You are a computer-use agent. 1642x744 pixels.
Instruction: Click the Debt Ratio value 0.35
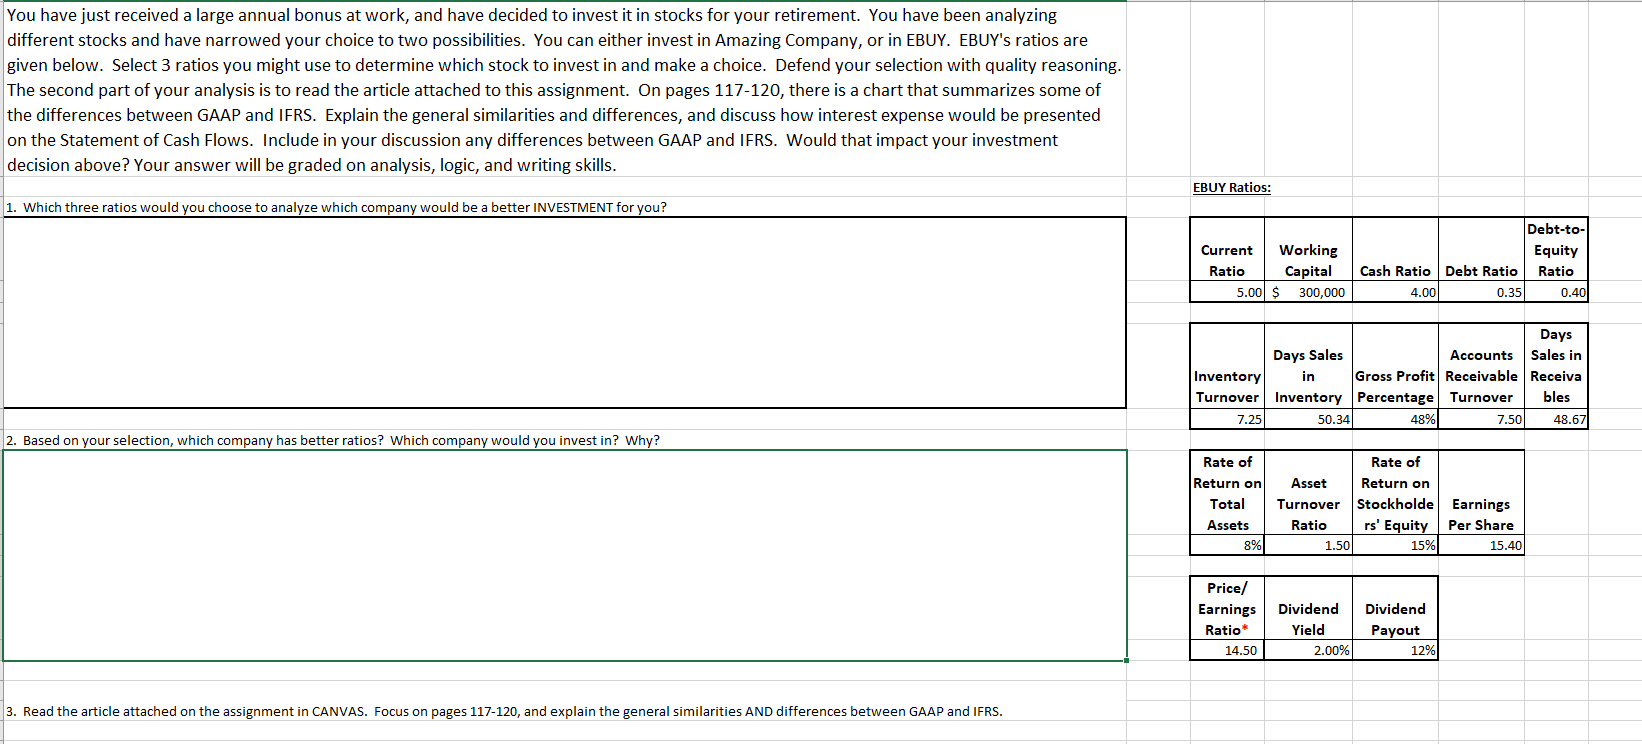(1481, 292)
